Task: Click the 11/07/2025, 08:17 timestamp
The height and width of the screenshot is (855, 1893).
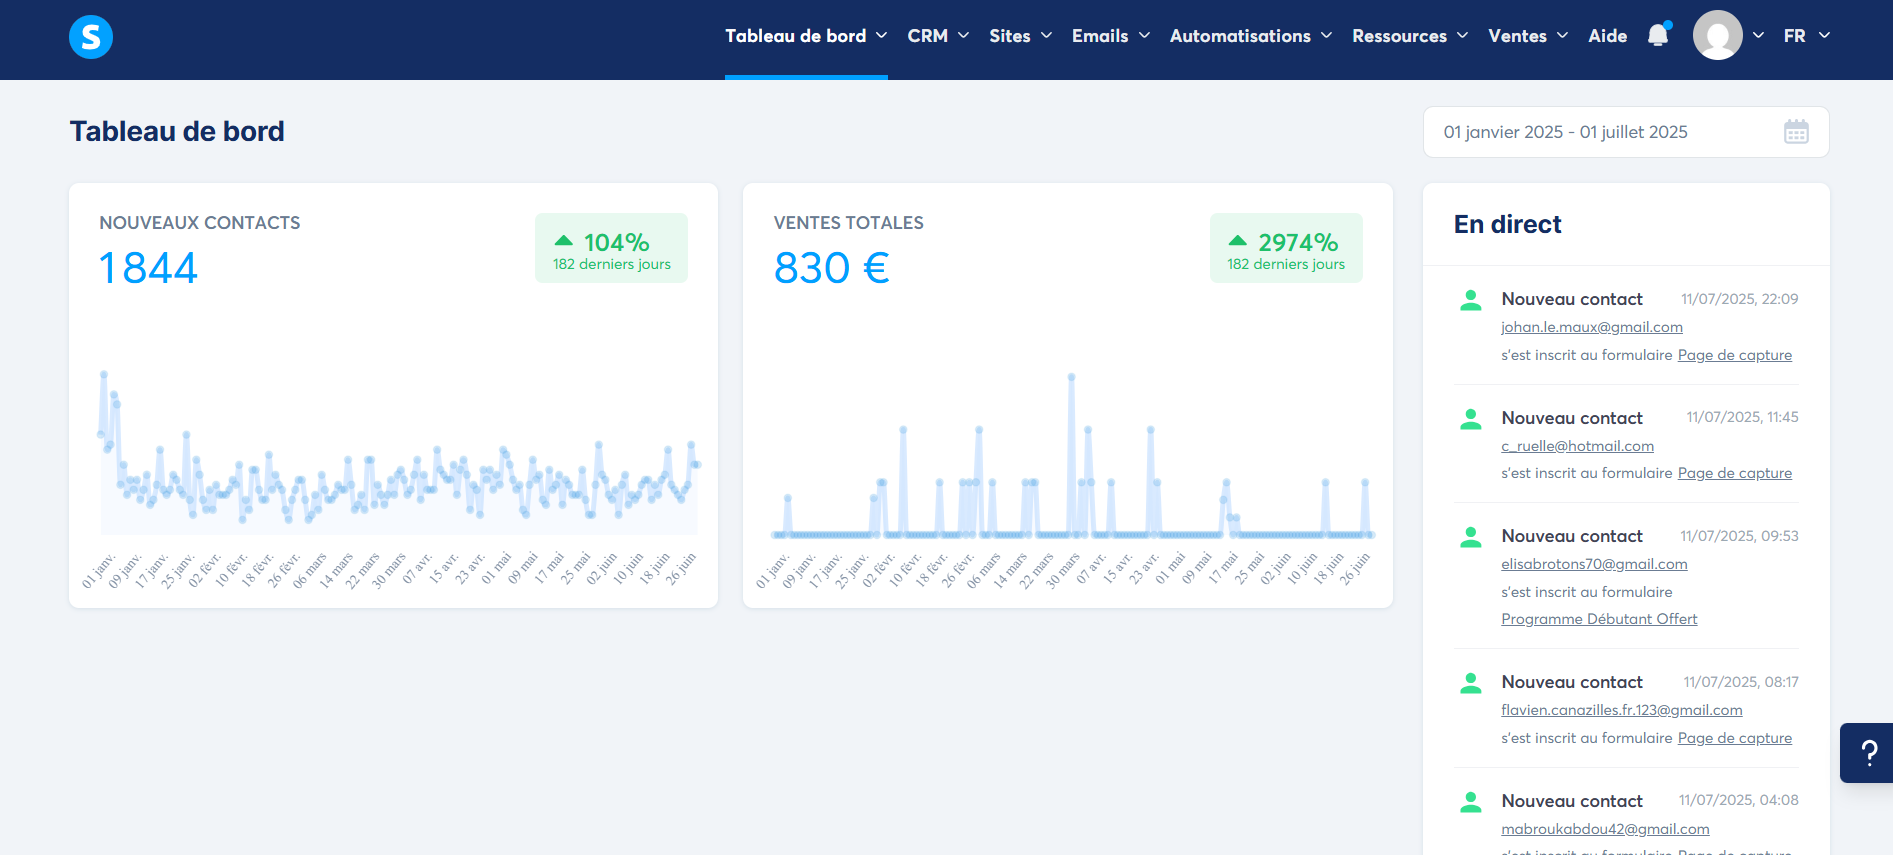Action: [1741, 682]
